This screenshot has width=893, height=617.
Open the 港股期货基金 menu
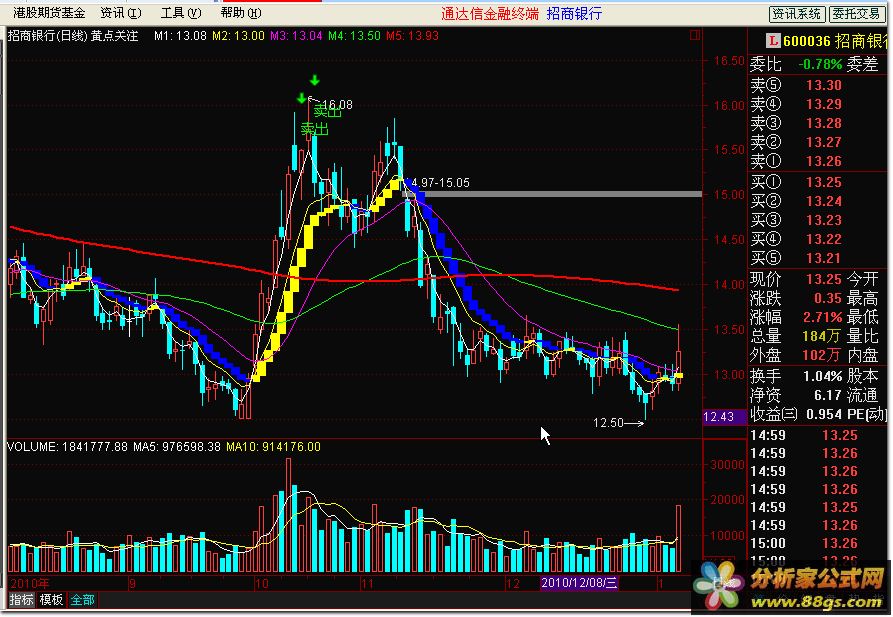pos(49,13)
